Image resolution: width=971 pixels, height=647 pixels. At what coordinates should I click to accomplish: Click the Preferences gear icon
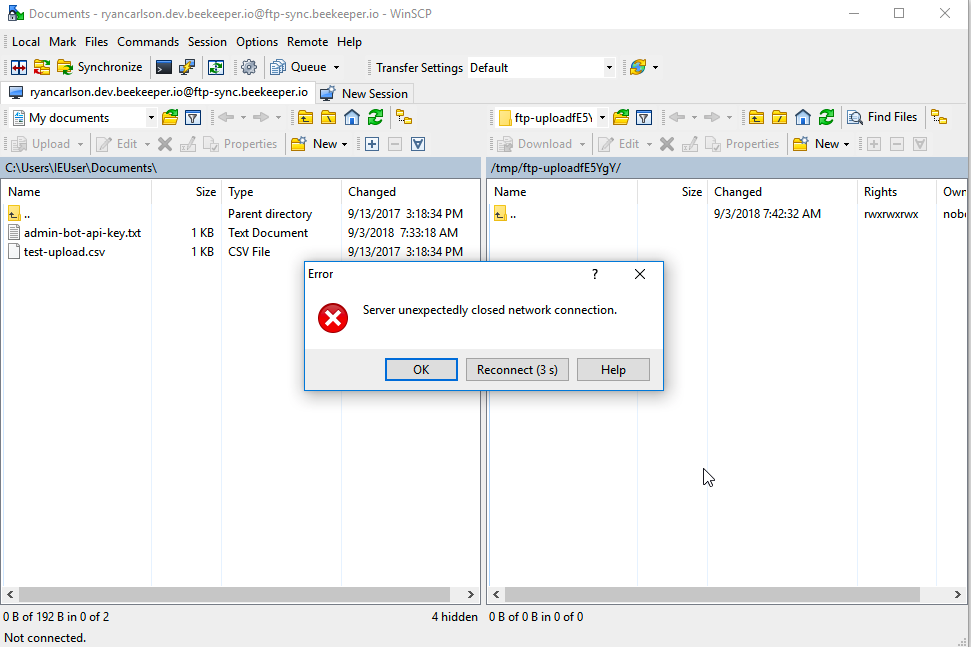(248, 67)
